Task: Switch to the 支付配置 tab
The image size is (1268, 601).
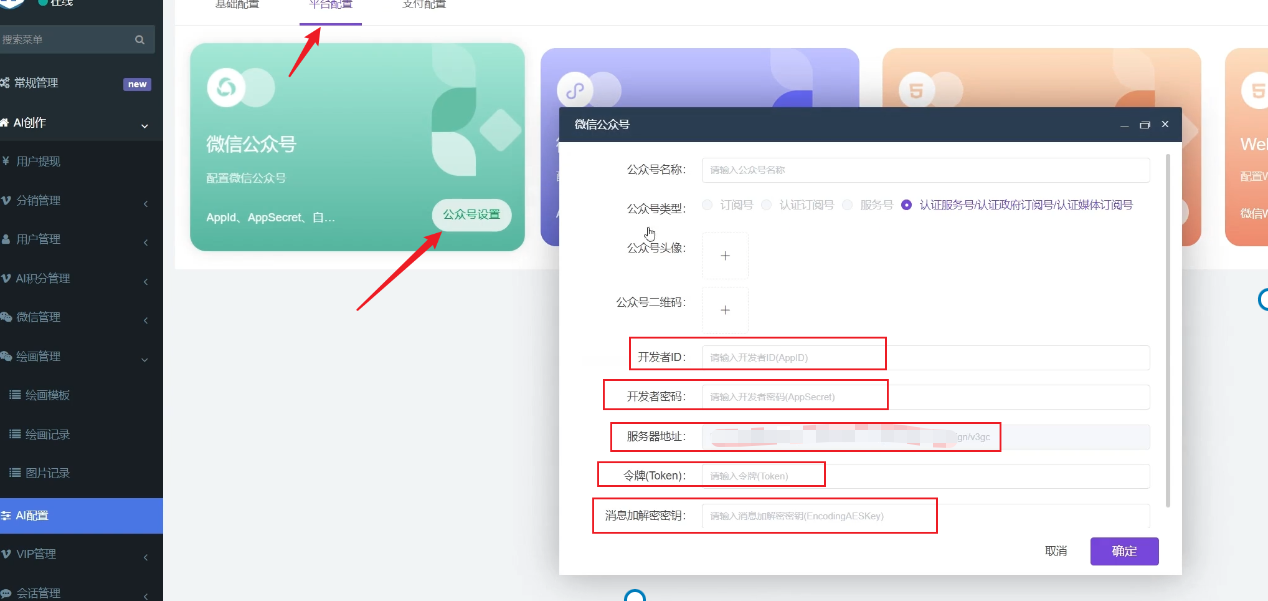Action: [x=424, y=5]
